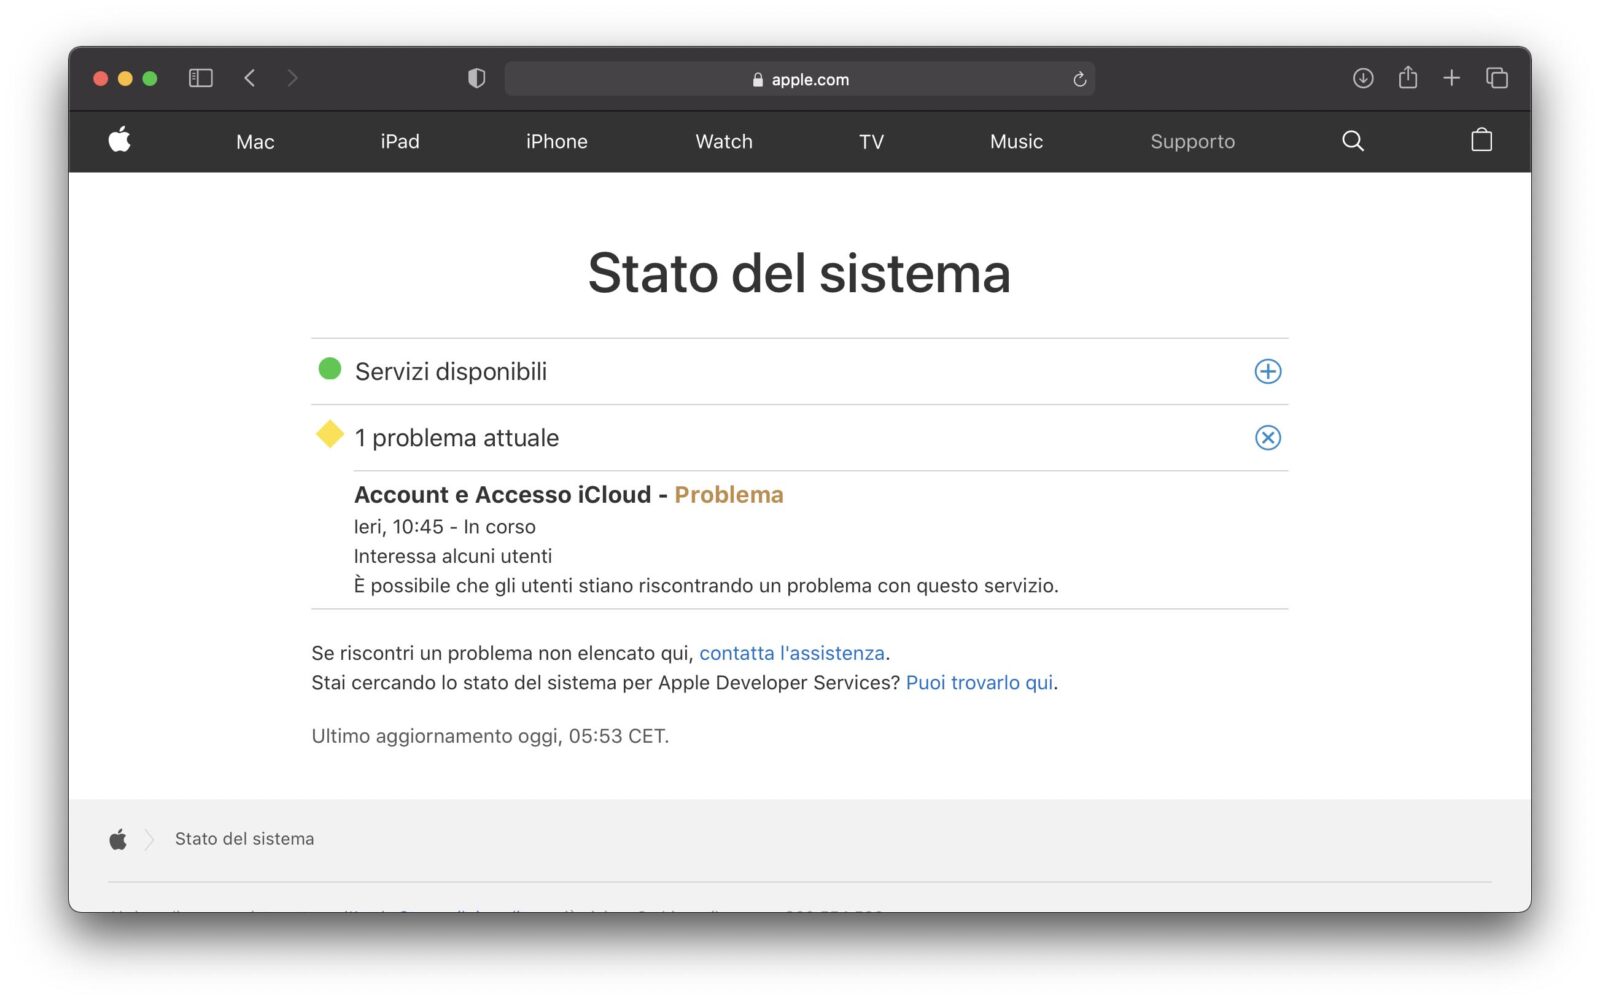Viewport: 1600px width, 1003px height.
Task: Open the Music menu item
Action: click(1017, 142)
